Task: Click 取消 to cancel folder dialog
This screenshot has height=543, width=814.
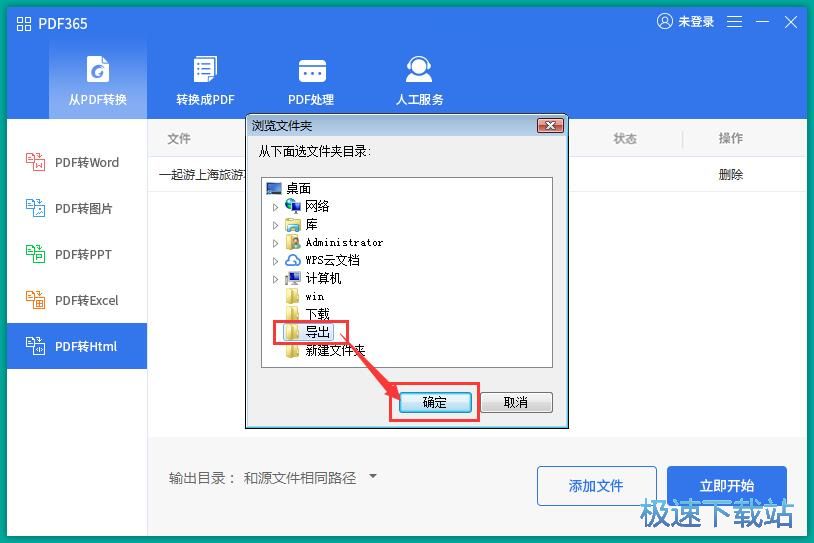Action: coord(516,402)
